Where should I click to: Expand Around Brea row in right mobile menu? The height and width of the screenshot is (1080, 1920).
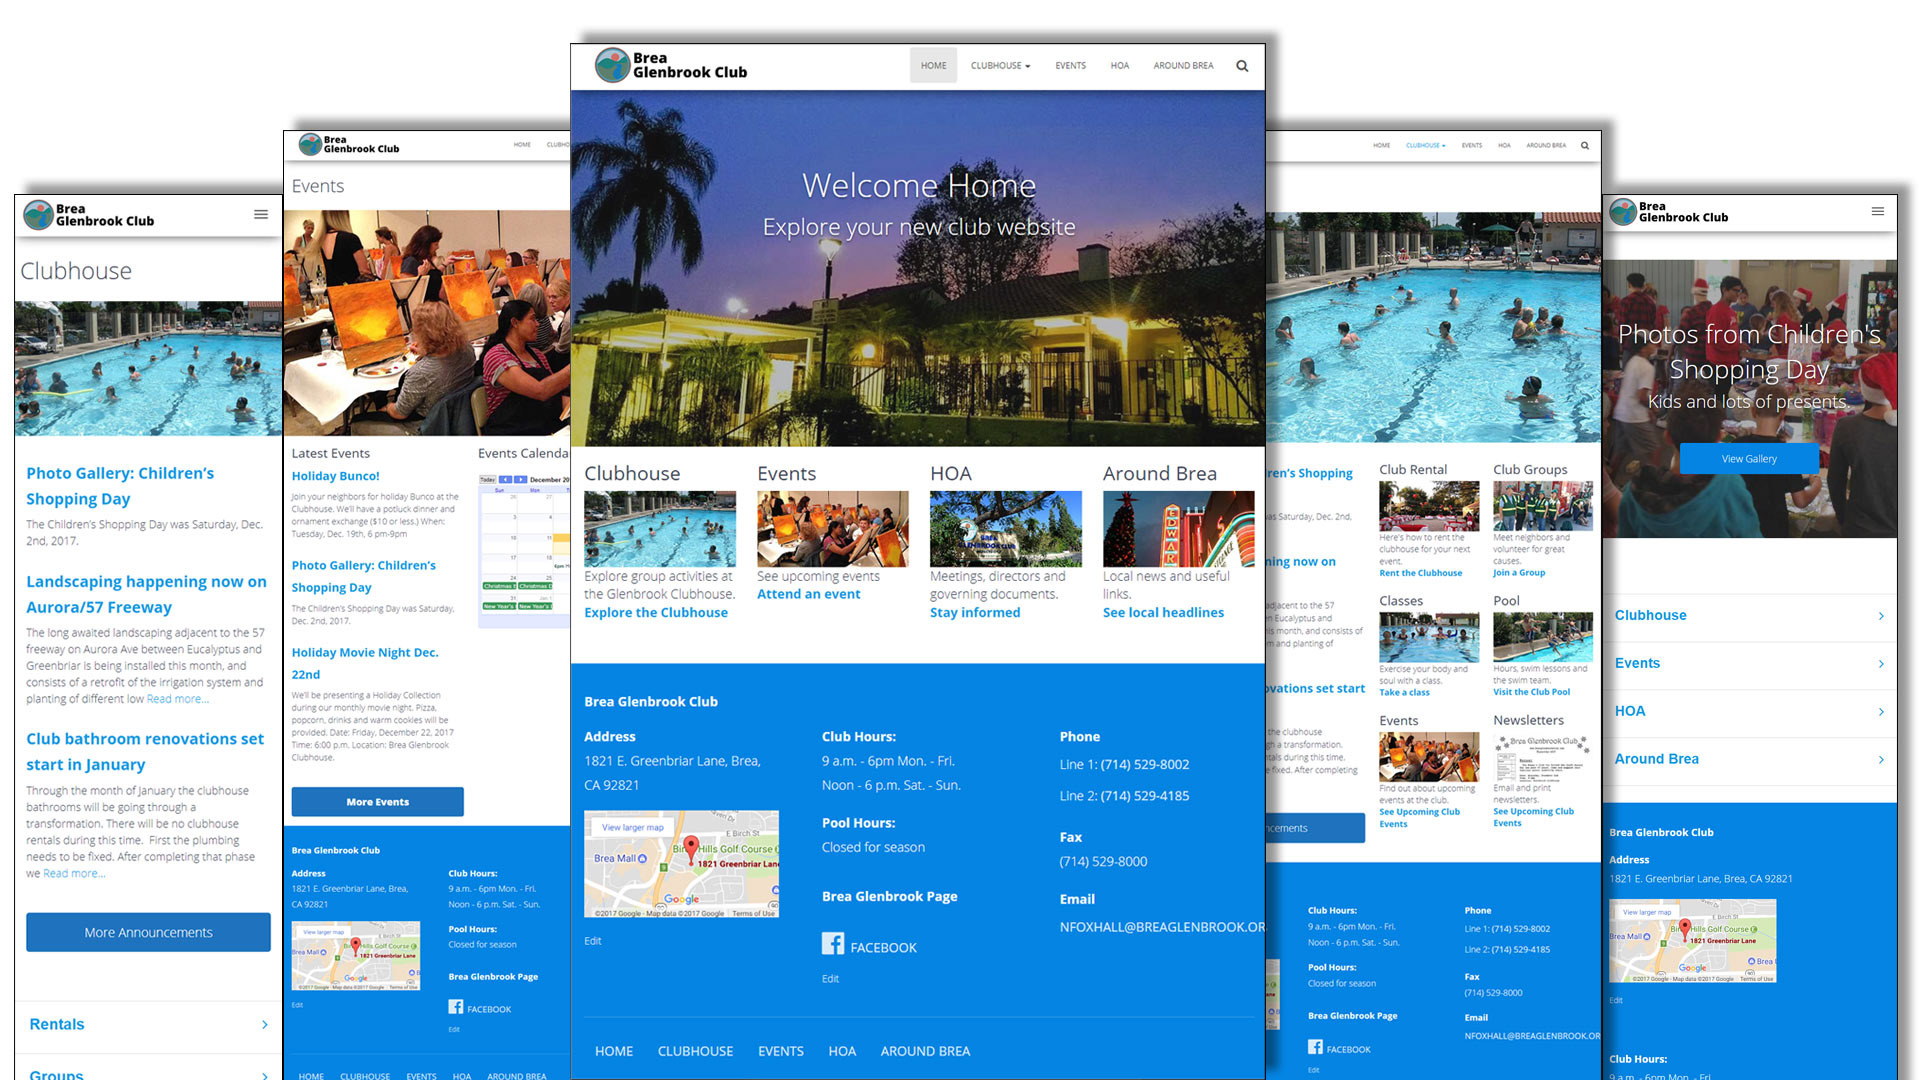[x=1880, y=760]
